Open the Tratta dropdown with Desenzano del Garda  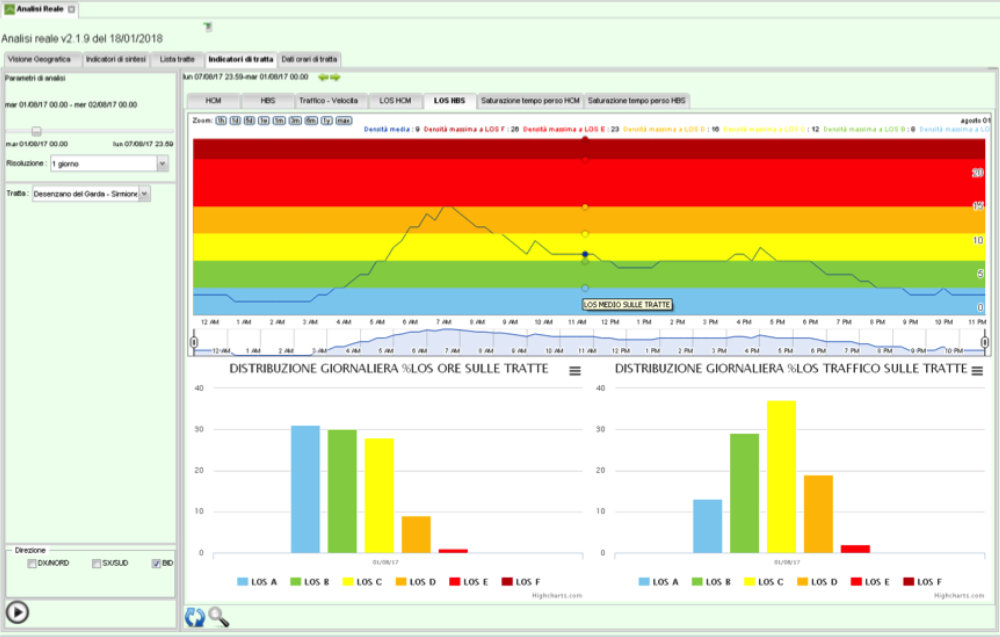coord(91,194)
